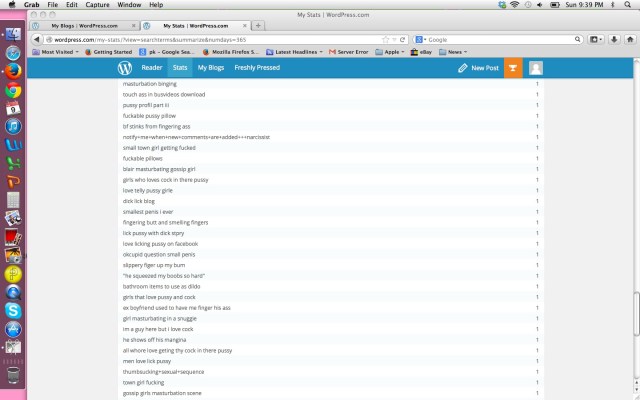Click the wordpress.com URL address field

212,40
